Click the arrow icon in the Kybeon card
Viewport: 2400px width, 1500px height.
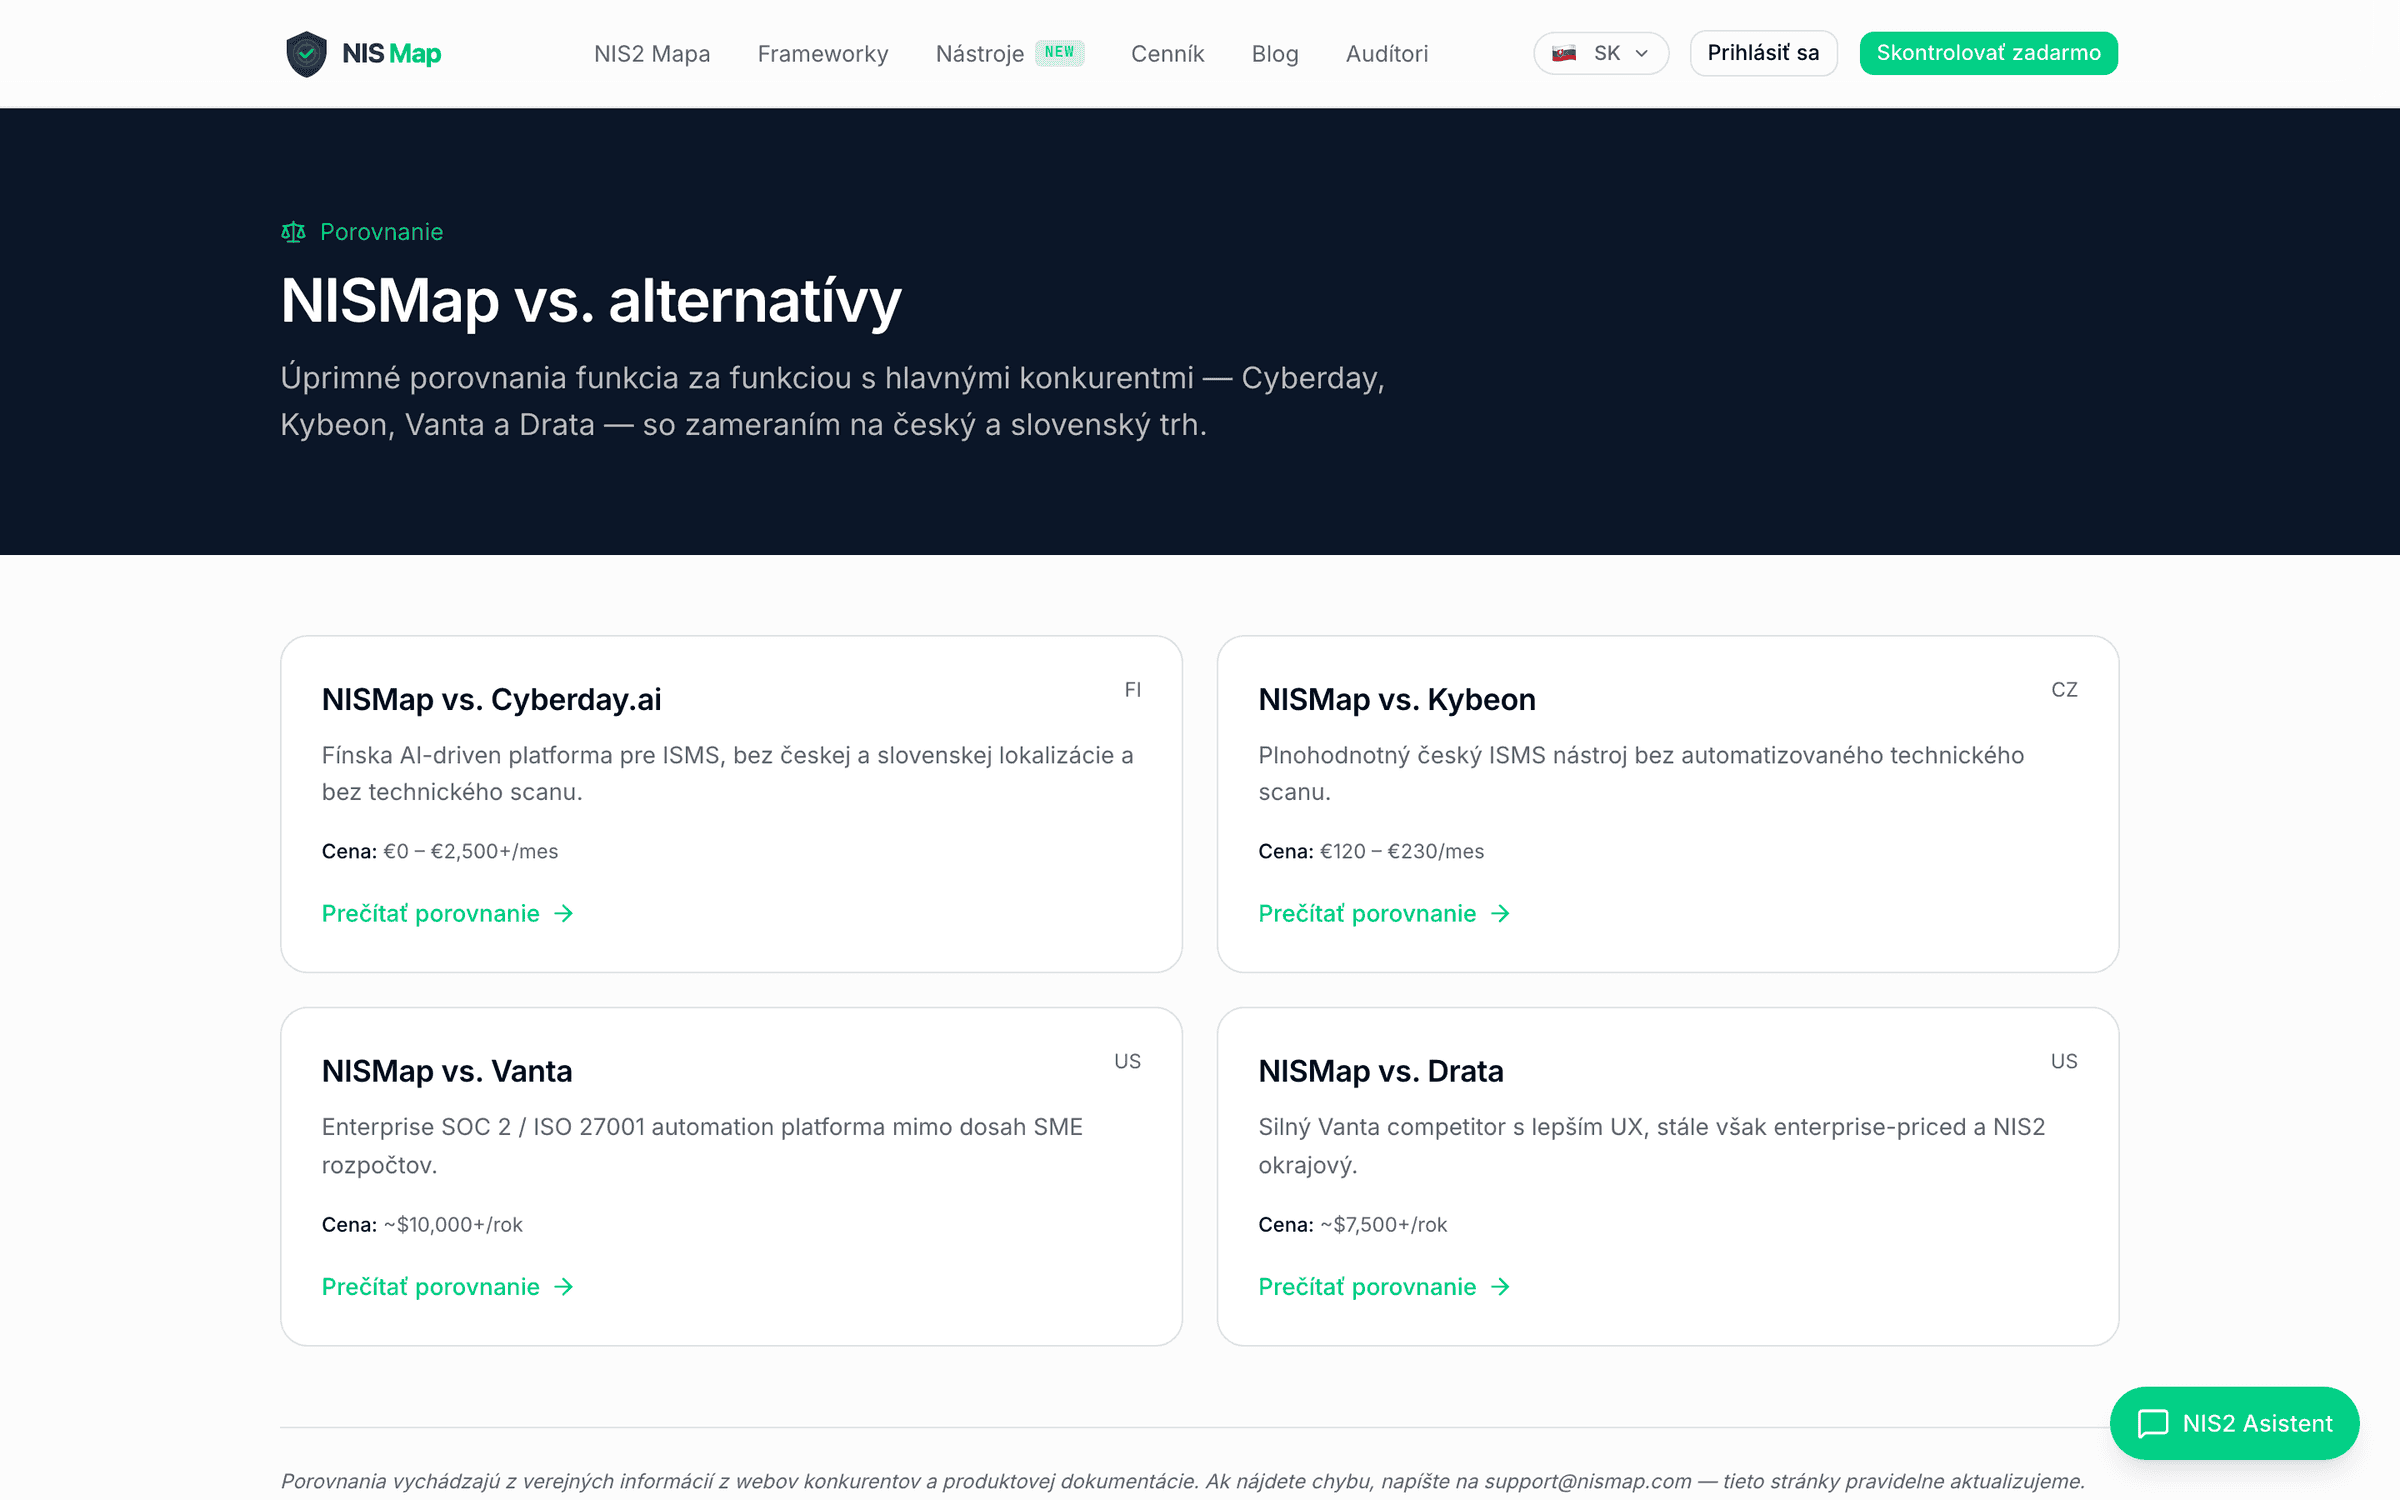[1500, 913]
